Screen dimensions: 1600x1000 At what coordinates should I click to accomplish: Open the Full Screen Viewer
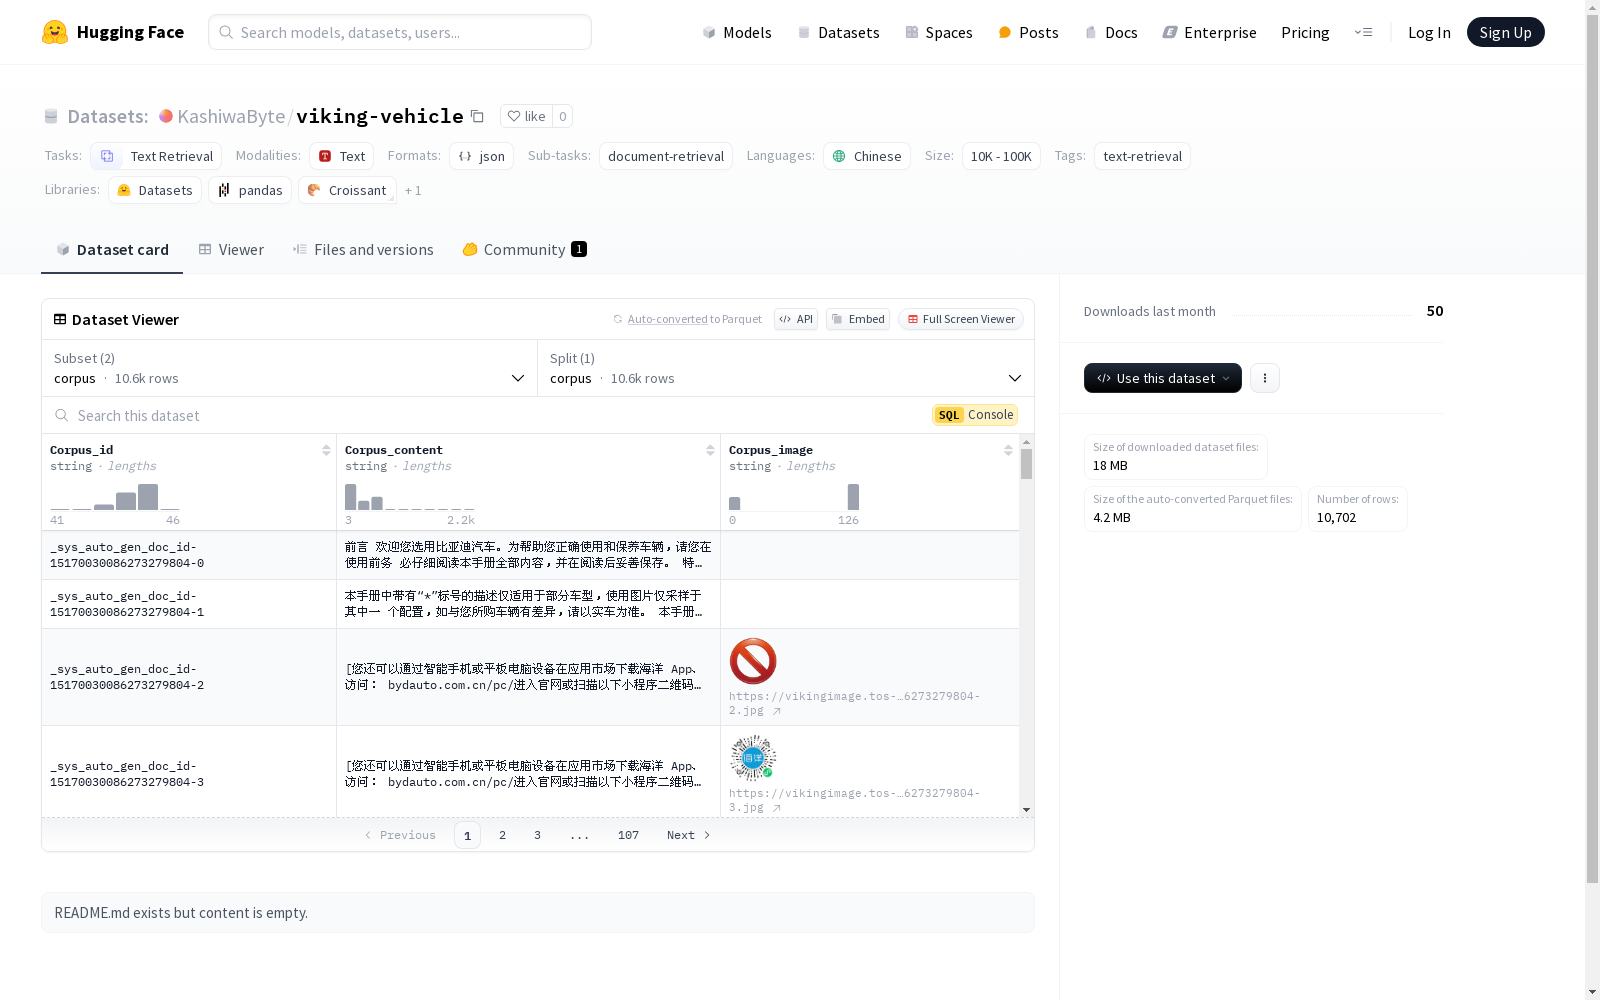961,319
